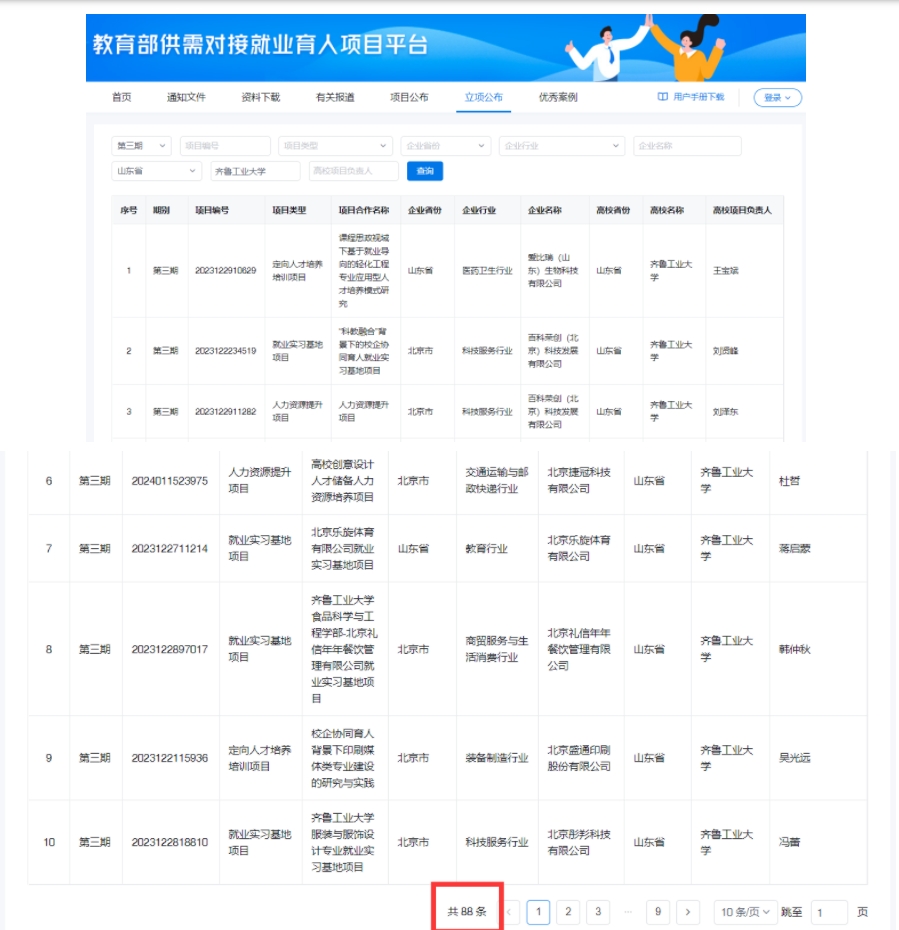Click the 项目编号 column header

click(212, 210)
